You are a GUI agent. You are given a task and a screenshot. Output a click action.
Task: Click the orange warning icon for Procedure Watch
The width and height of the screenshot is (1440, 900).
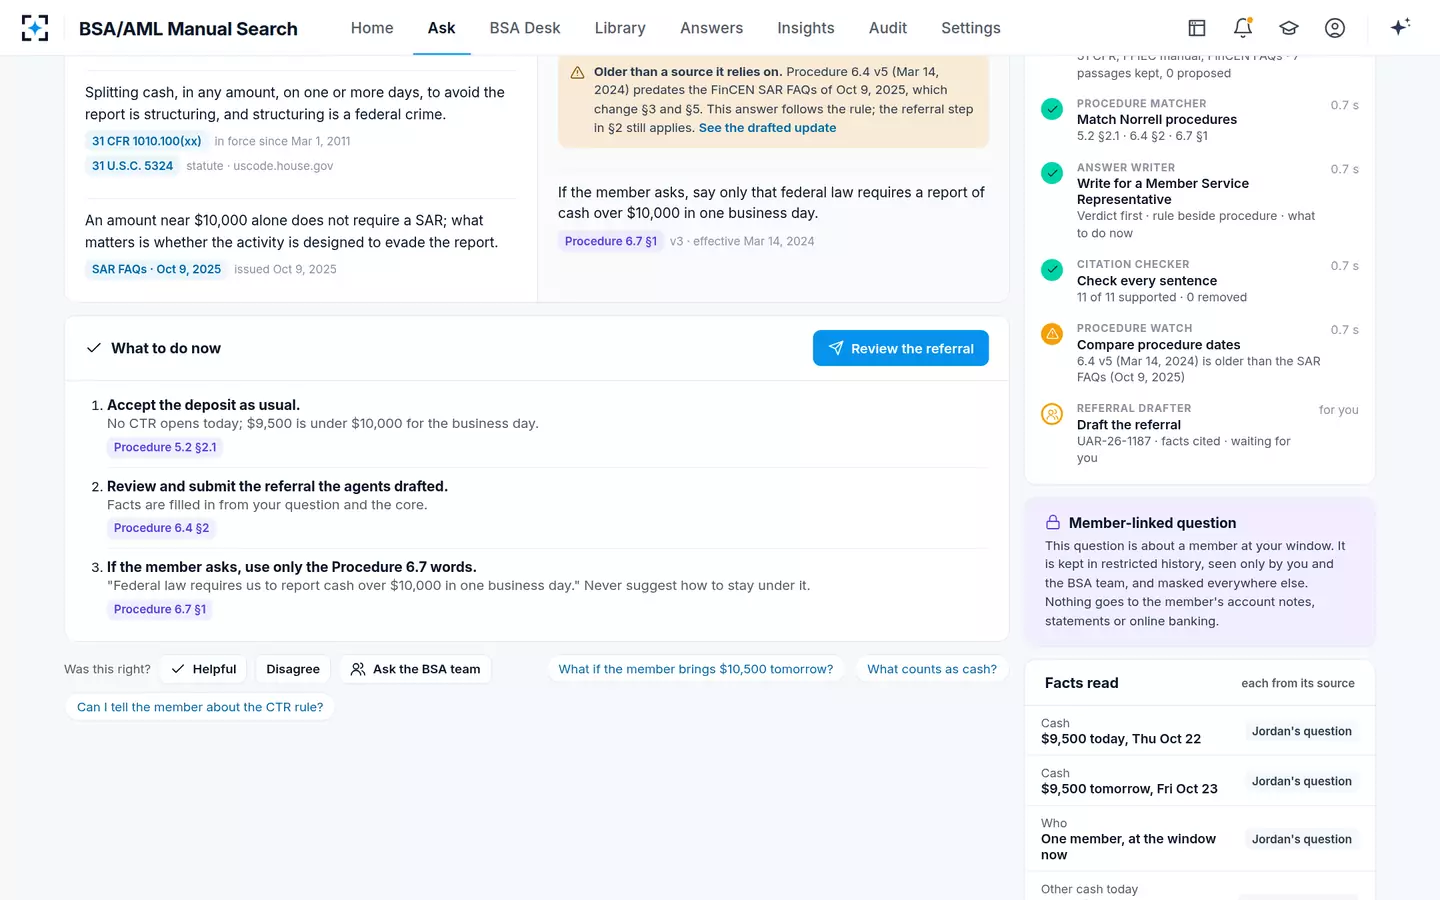coord(1052,334)
